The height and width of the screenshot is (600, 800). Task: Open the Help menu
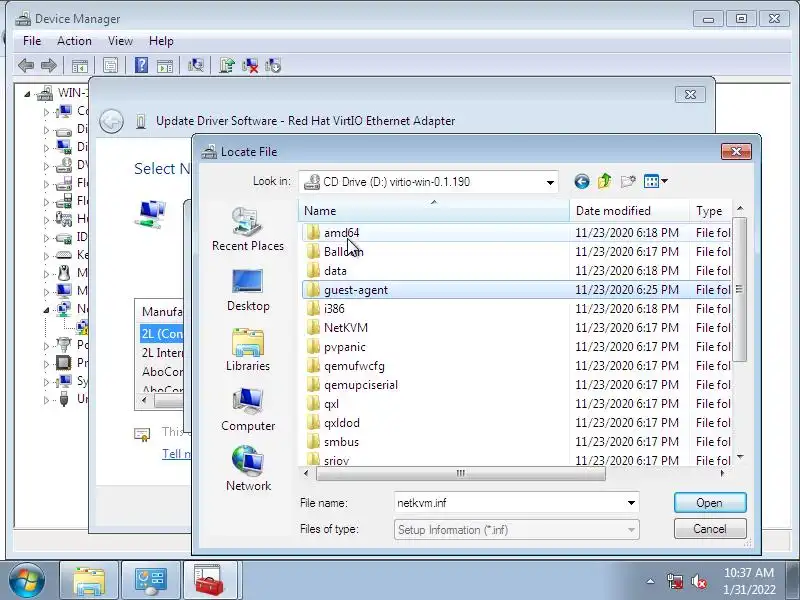coord(161,41)
